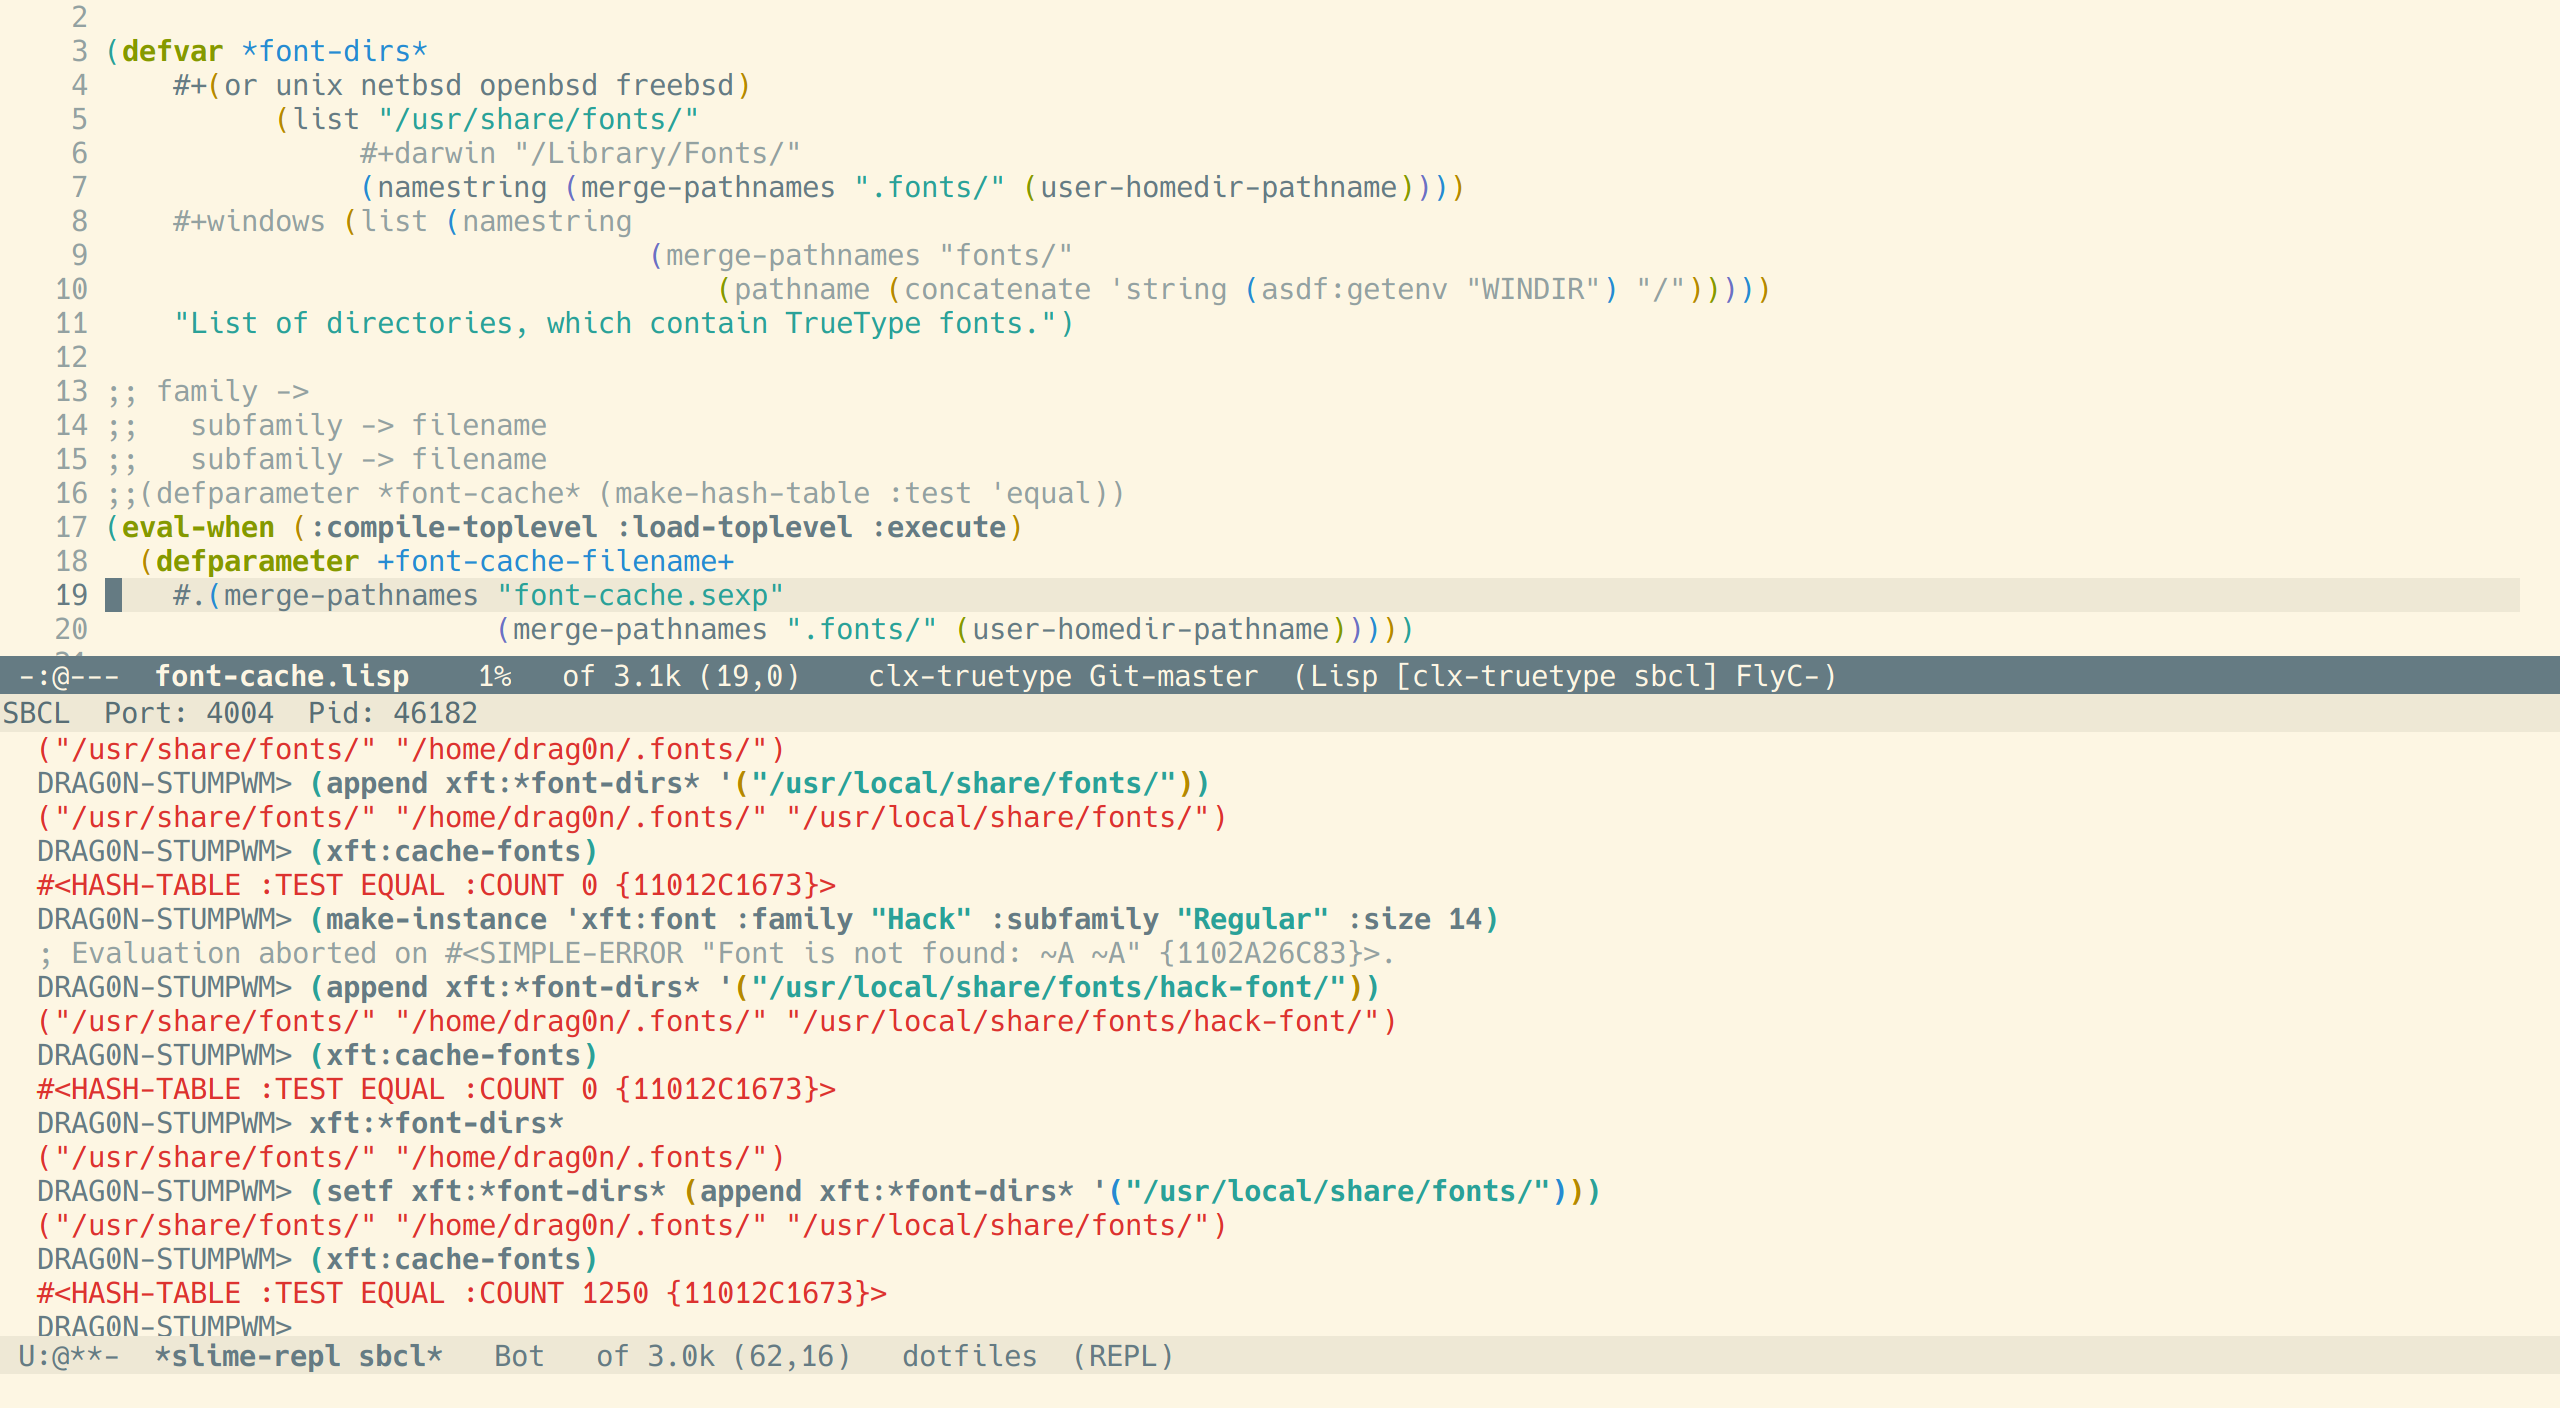Screen dimensions: 2560x1408
Task: Click the #+windows feature expression on line 8
Action: (249, 221)
